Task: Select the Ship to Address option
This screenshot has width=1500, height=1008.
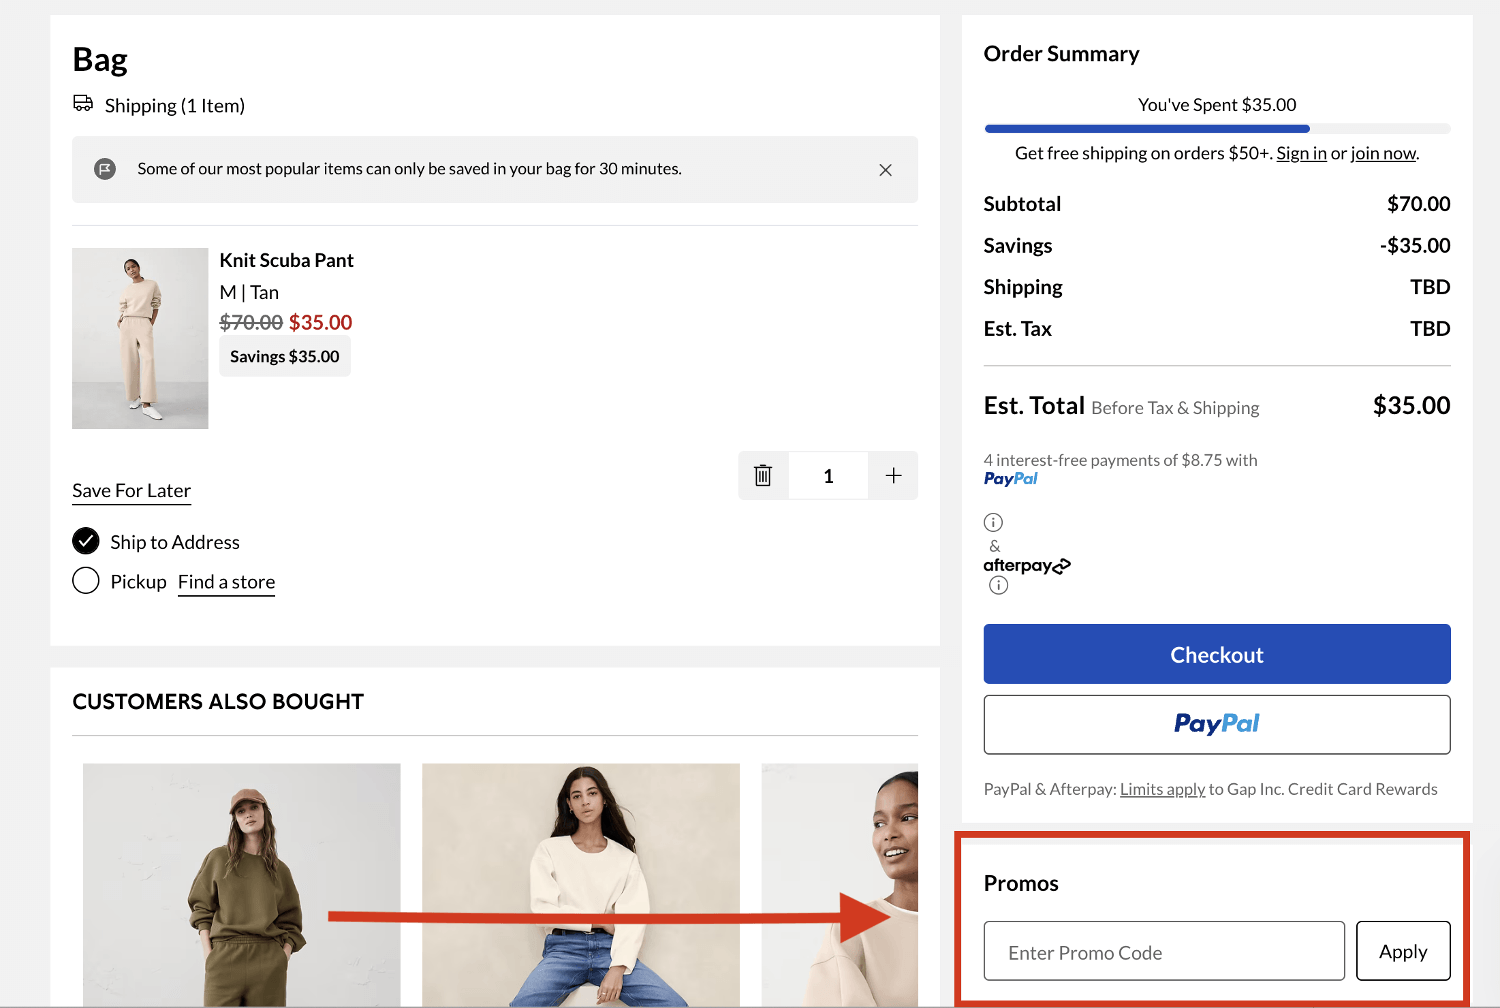Action: pyautogui.click(x=86, y=541)
